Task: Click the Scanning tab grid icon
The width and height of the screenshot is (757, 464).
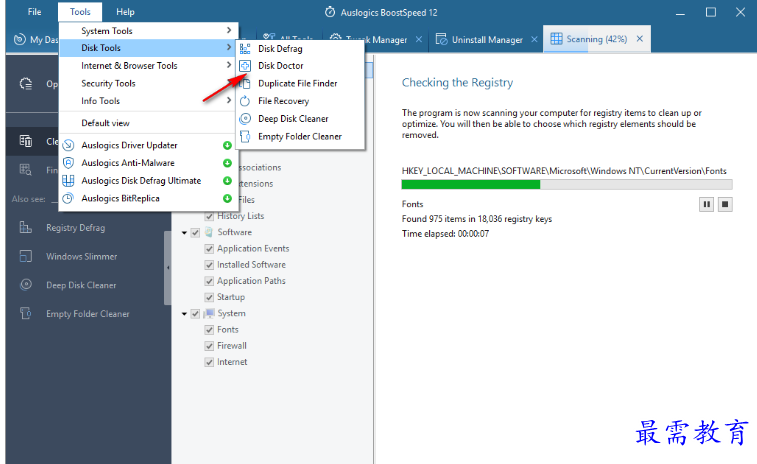Action: click(556, 39)
